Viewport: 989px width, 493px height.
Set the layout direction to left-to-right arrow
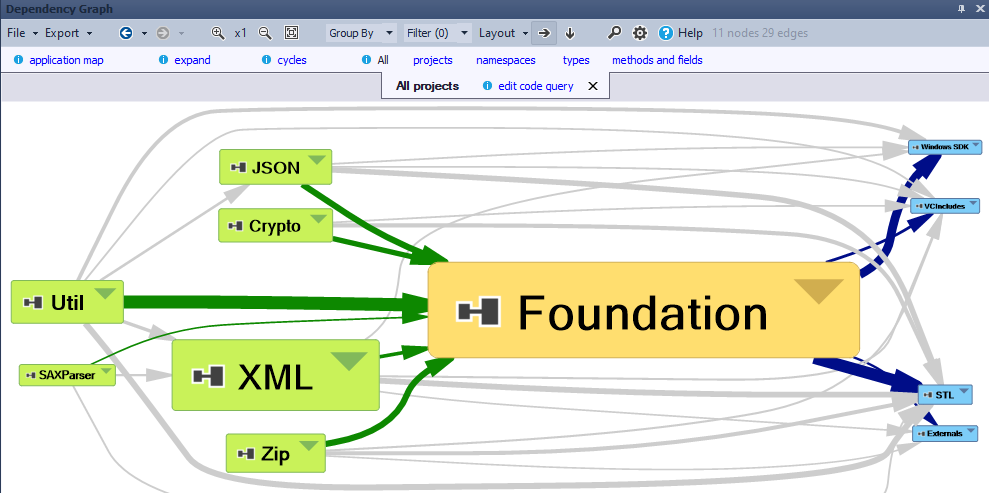coord(544,33)
